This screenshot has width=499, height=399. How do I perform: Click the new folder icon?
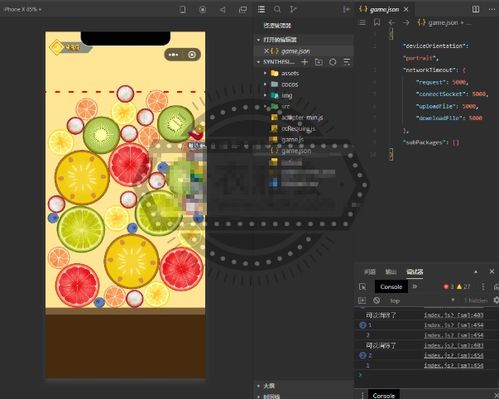[x=319, y=62]
